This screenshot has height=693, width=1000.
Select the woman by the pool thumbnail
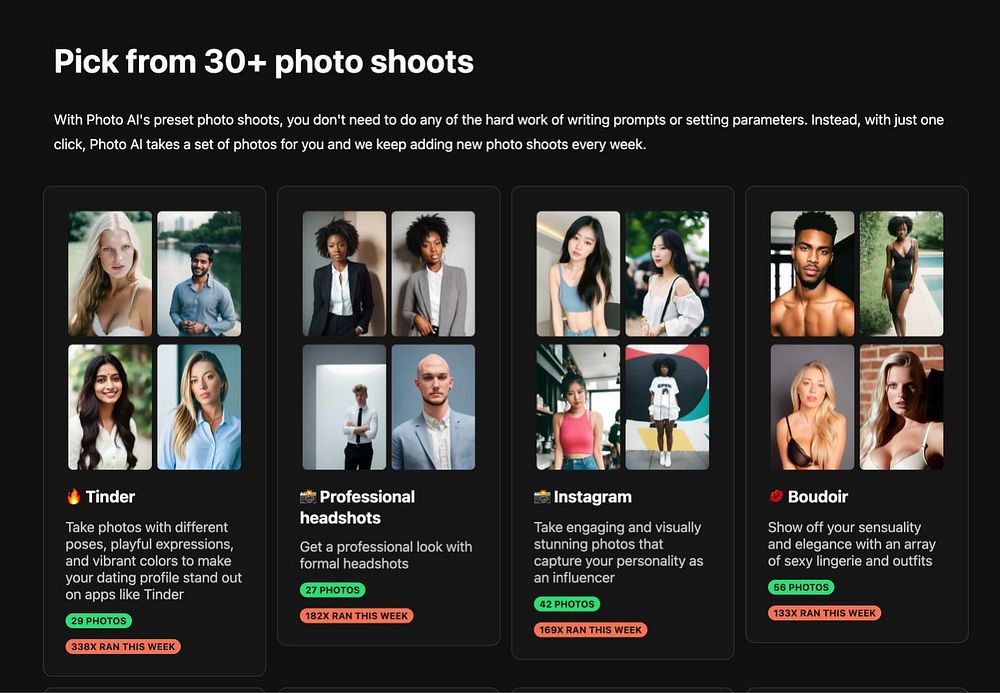click(901, 274)
